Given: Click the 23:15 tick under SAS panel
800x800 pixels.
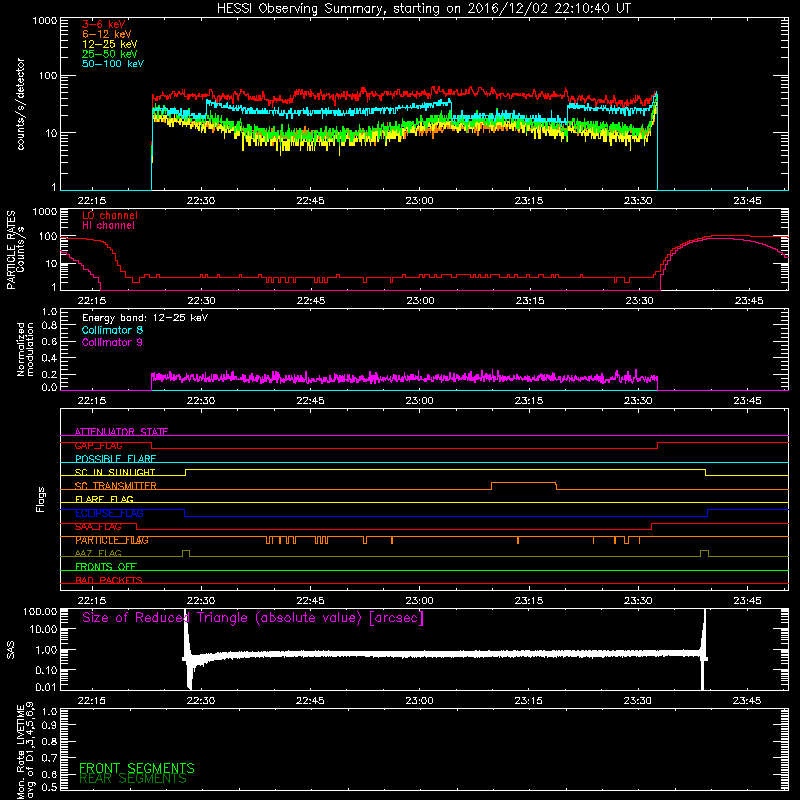Looking at the screenshot, I should [x=529, y=701].
